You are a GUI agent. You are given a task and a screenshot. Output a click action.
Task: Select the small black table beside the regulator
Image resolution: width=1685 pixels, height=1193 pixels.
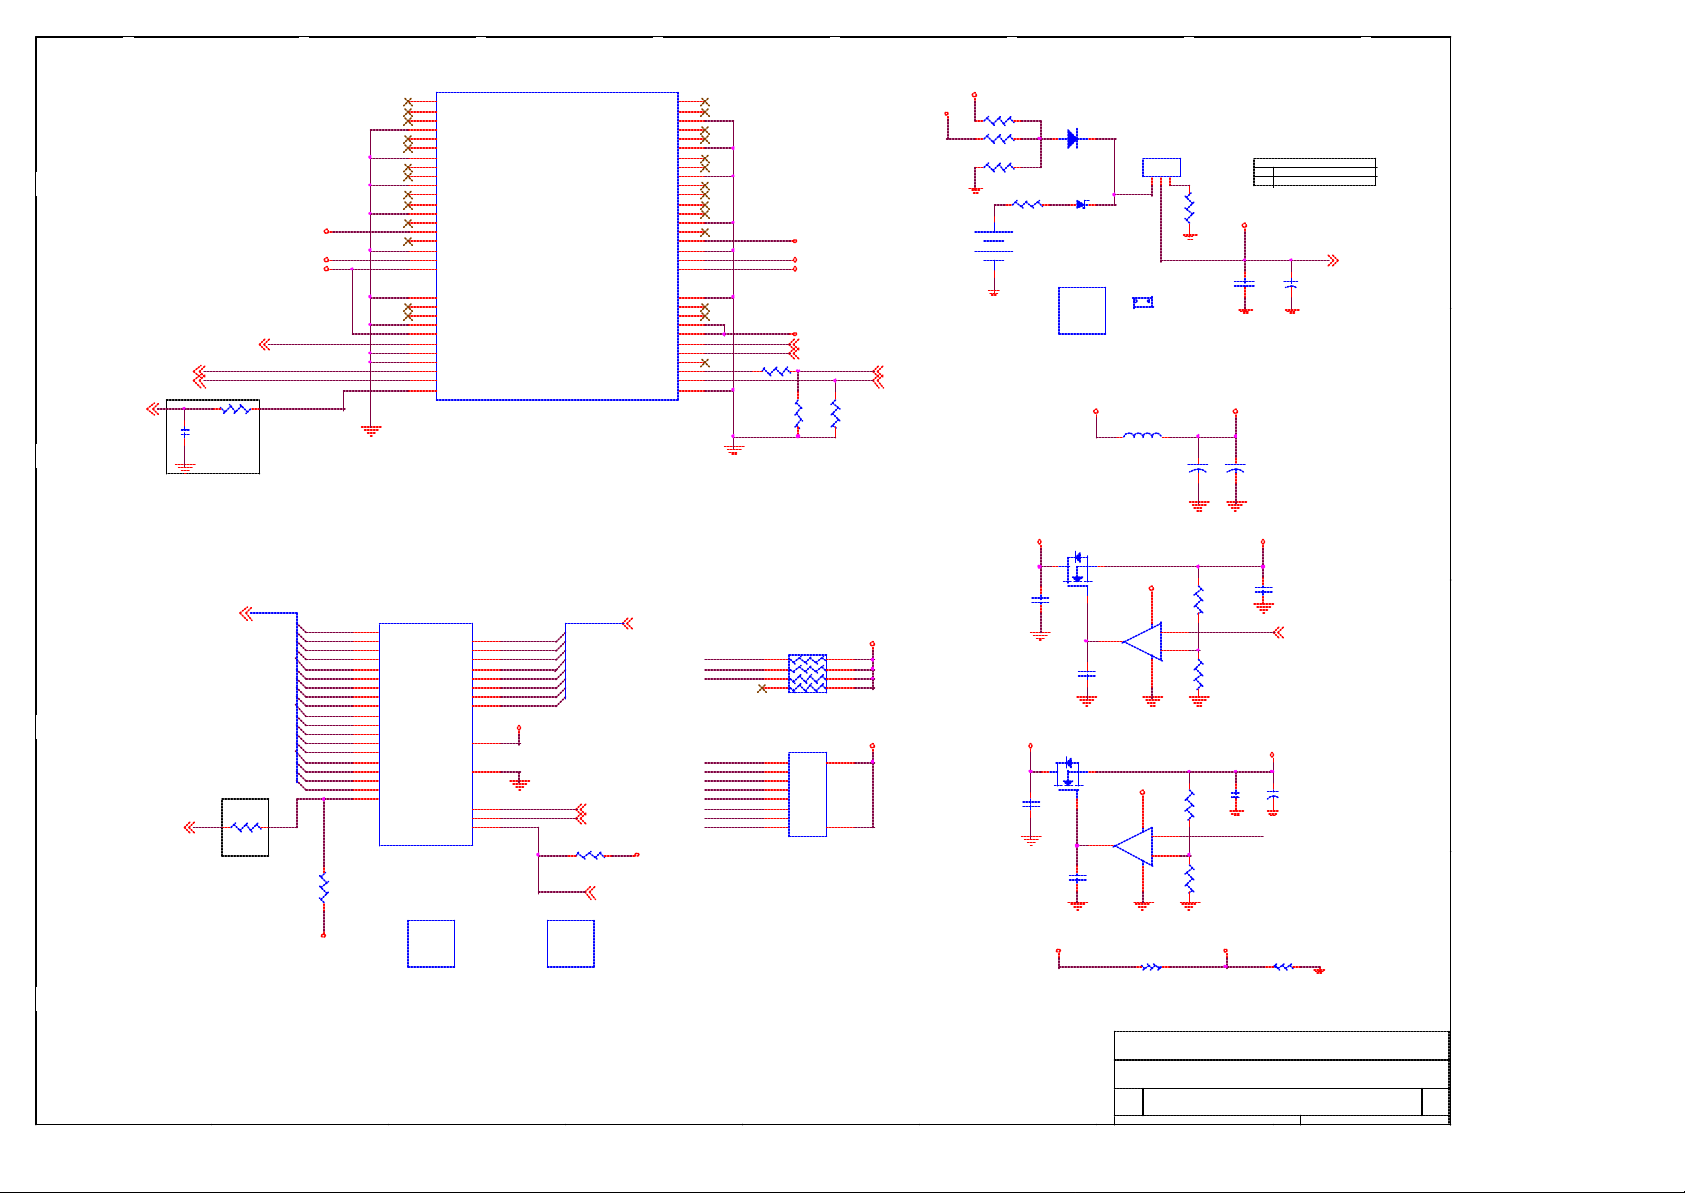(1315, 172)
